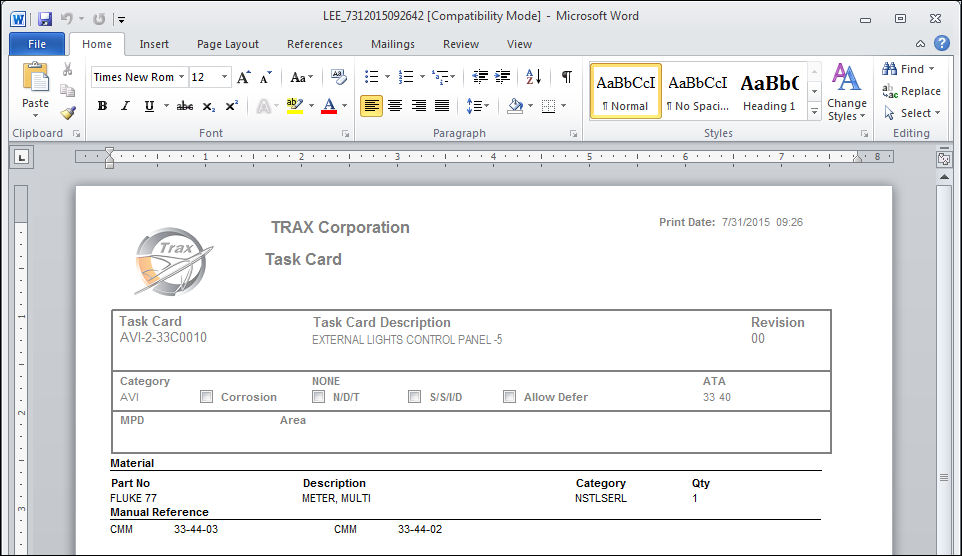This screenshot has height=556, width=962.
Task: Click the Shading paint bucket icon
Action: coord(515,106)
